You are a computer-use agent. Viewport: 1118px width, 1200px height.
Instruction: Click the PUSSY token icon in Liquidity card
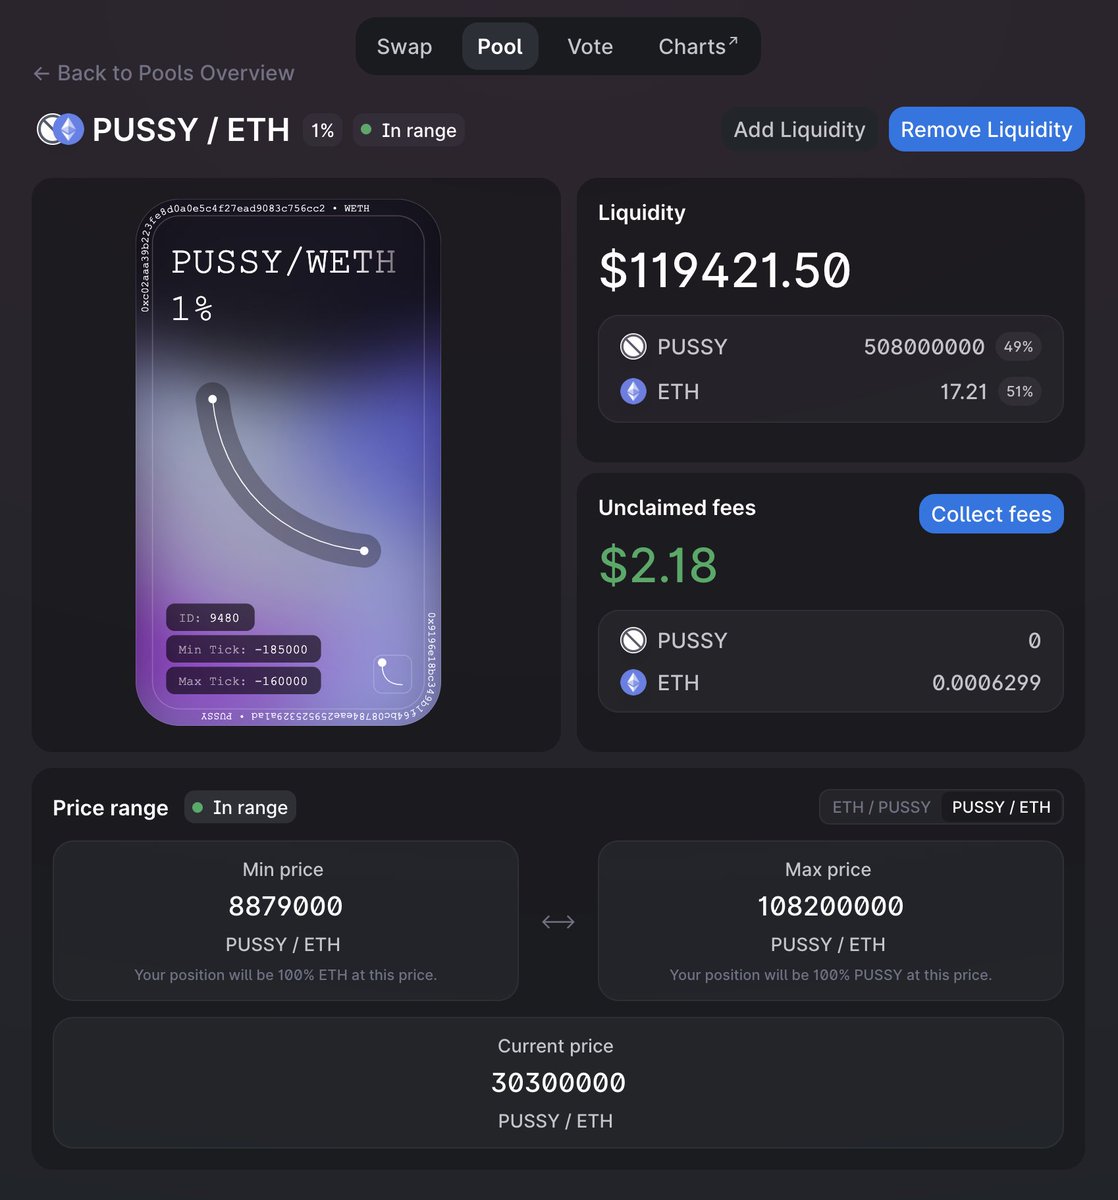[x=633, y=347]
